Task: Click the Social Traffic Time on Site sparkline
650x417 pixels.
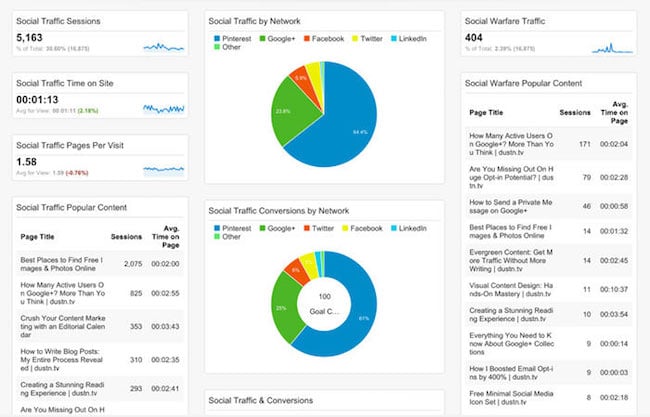Action: [x=163, y=109]
